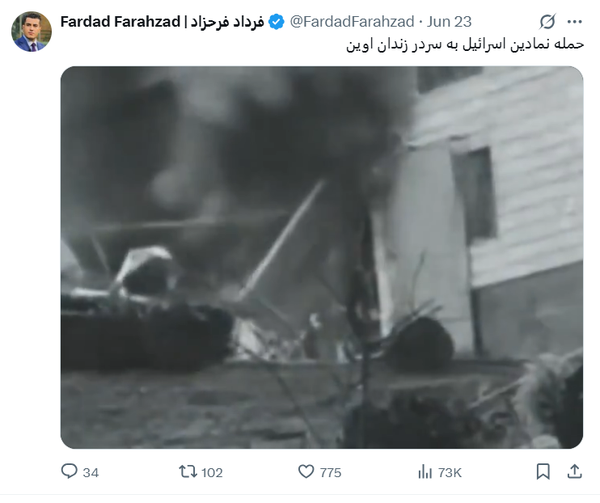The width and height of the screenshot is (600, 503).
Task: Click the Grok explain-post icon
Action: (x=547, y=22)
